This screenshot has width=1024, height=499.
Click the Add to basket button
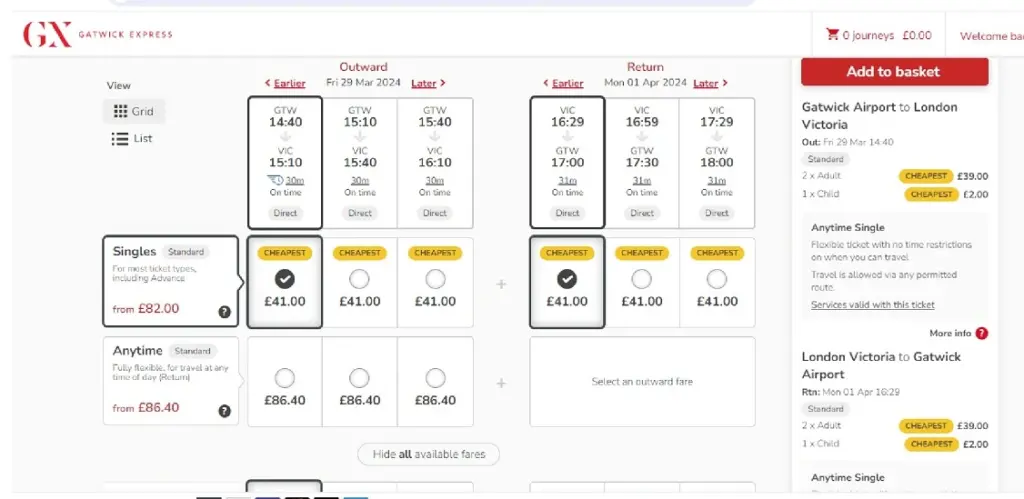(894, 72)
